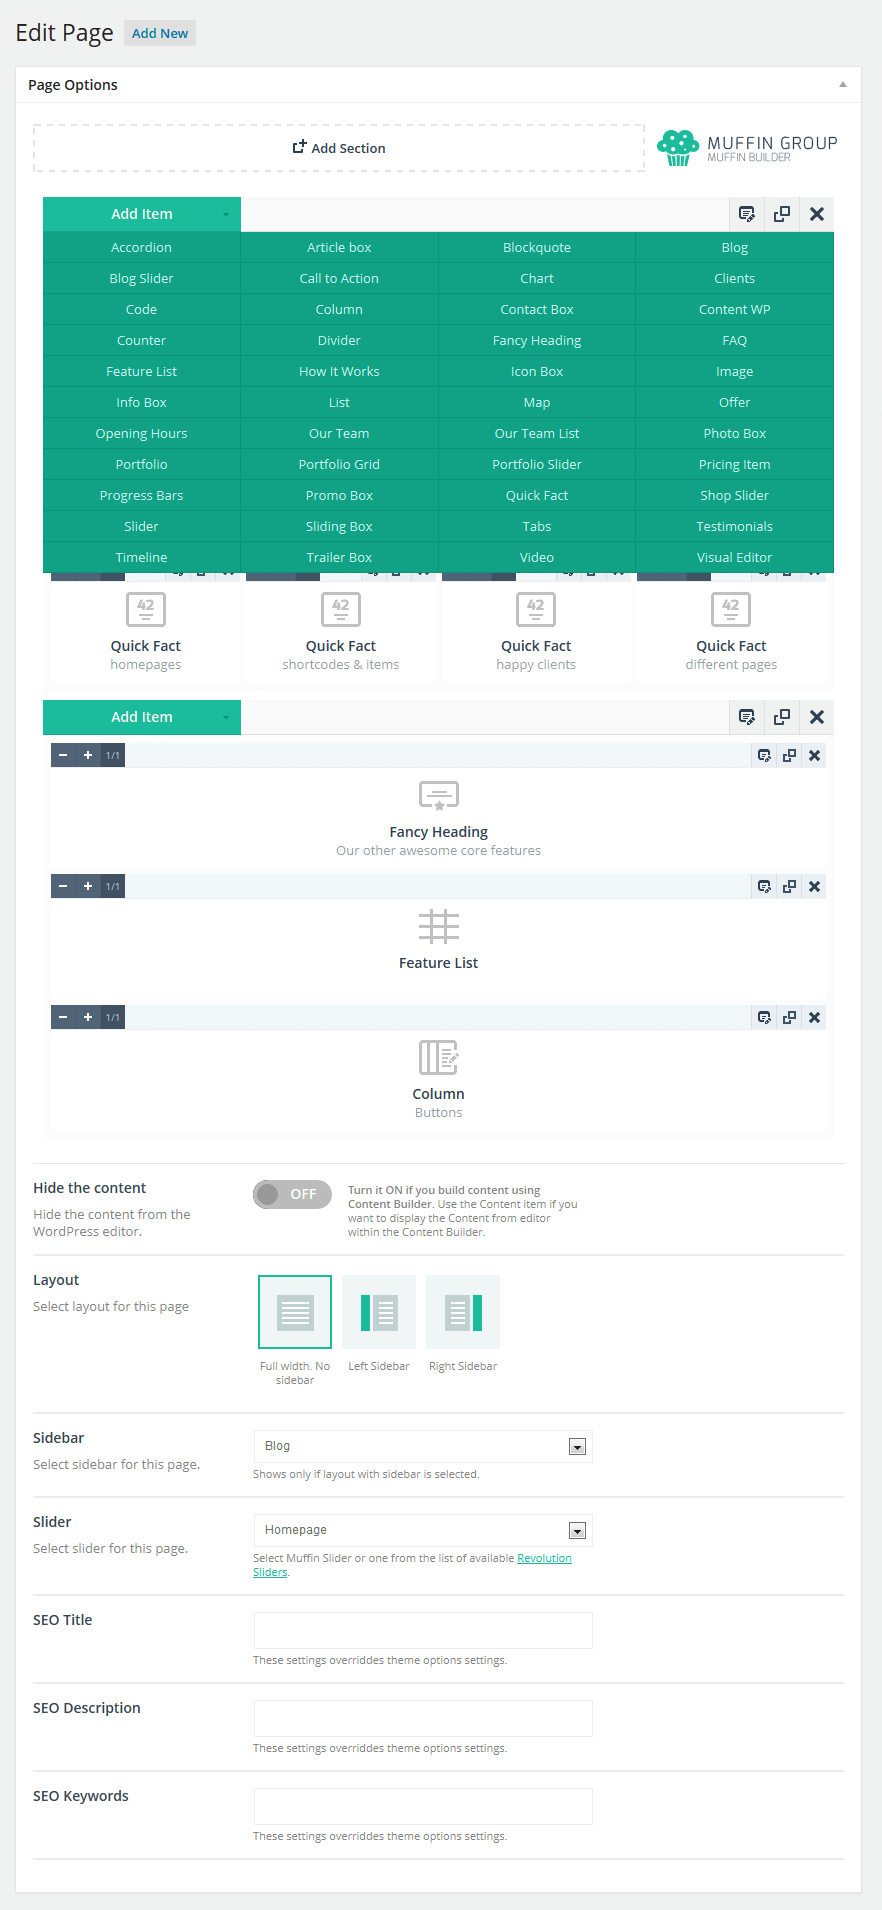This screenshot has height=1910, width=882.
Task: Choose Accordion from the item menu
Action: 142,247
